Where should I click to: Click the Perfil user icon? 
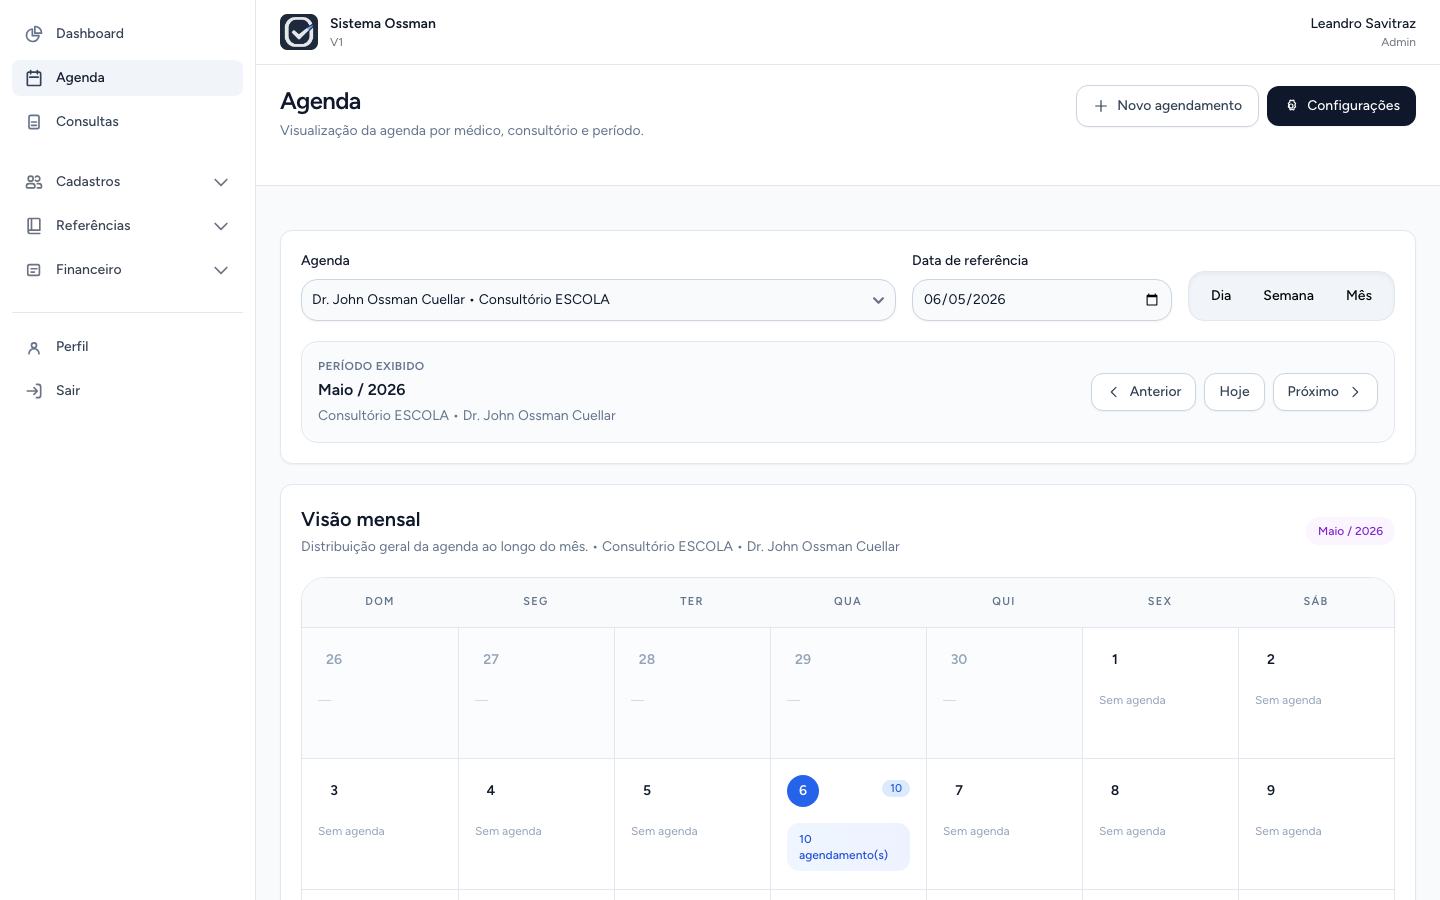point(34,347)
